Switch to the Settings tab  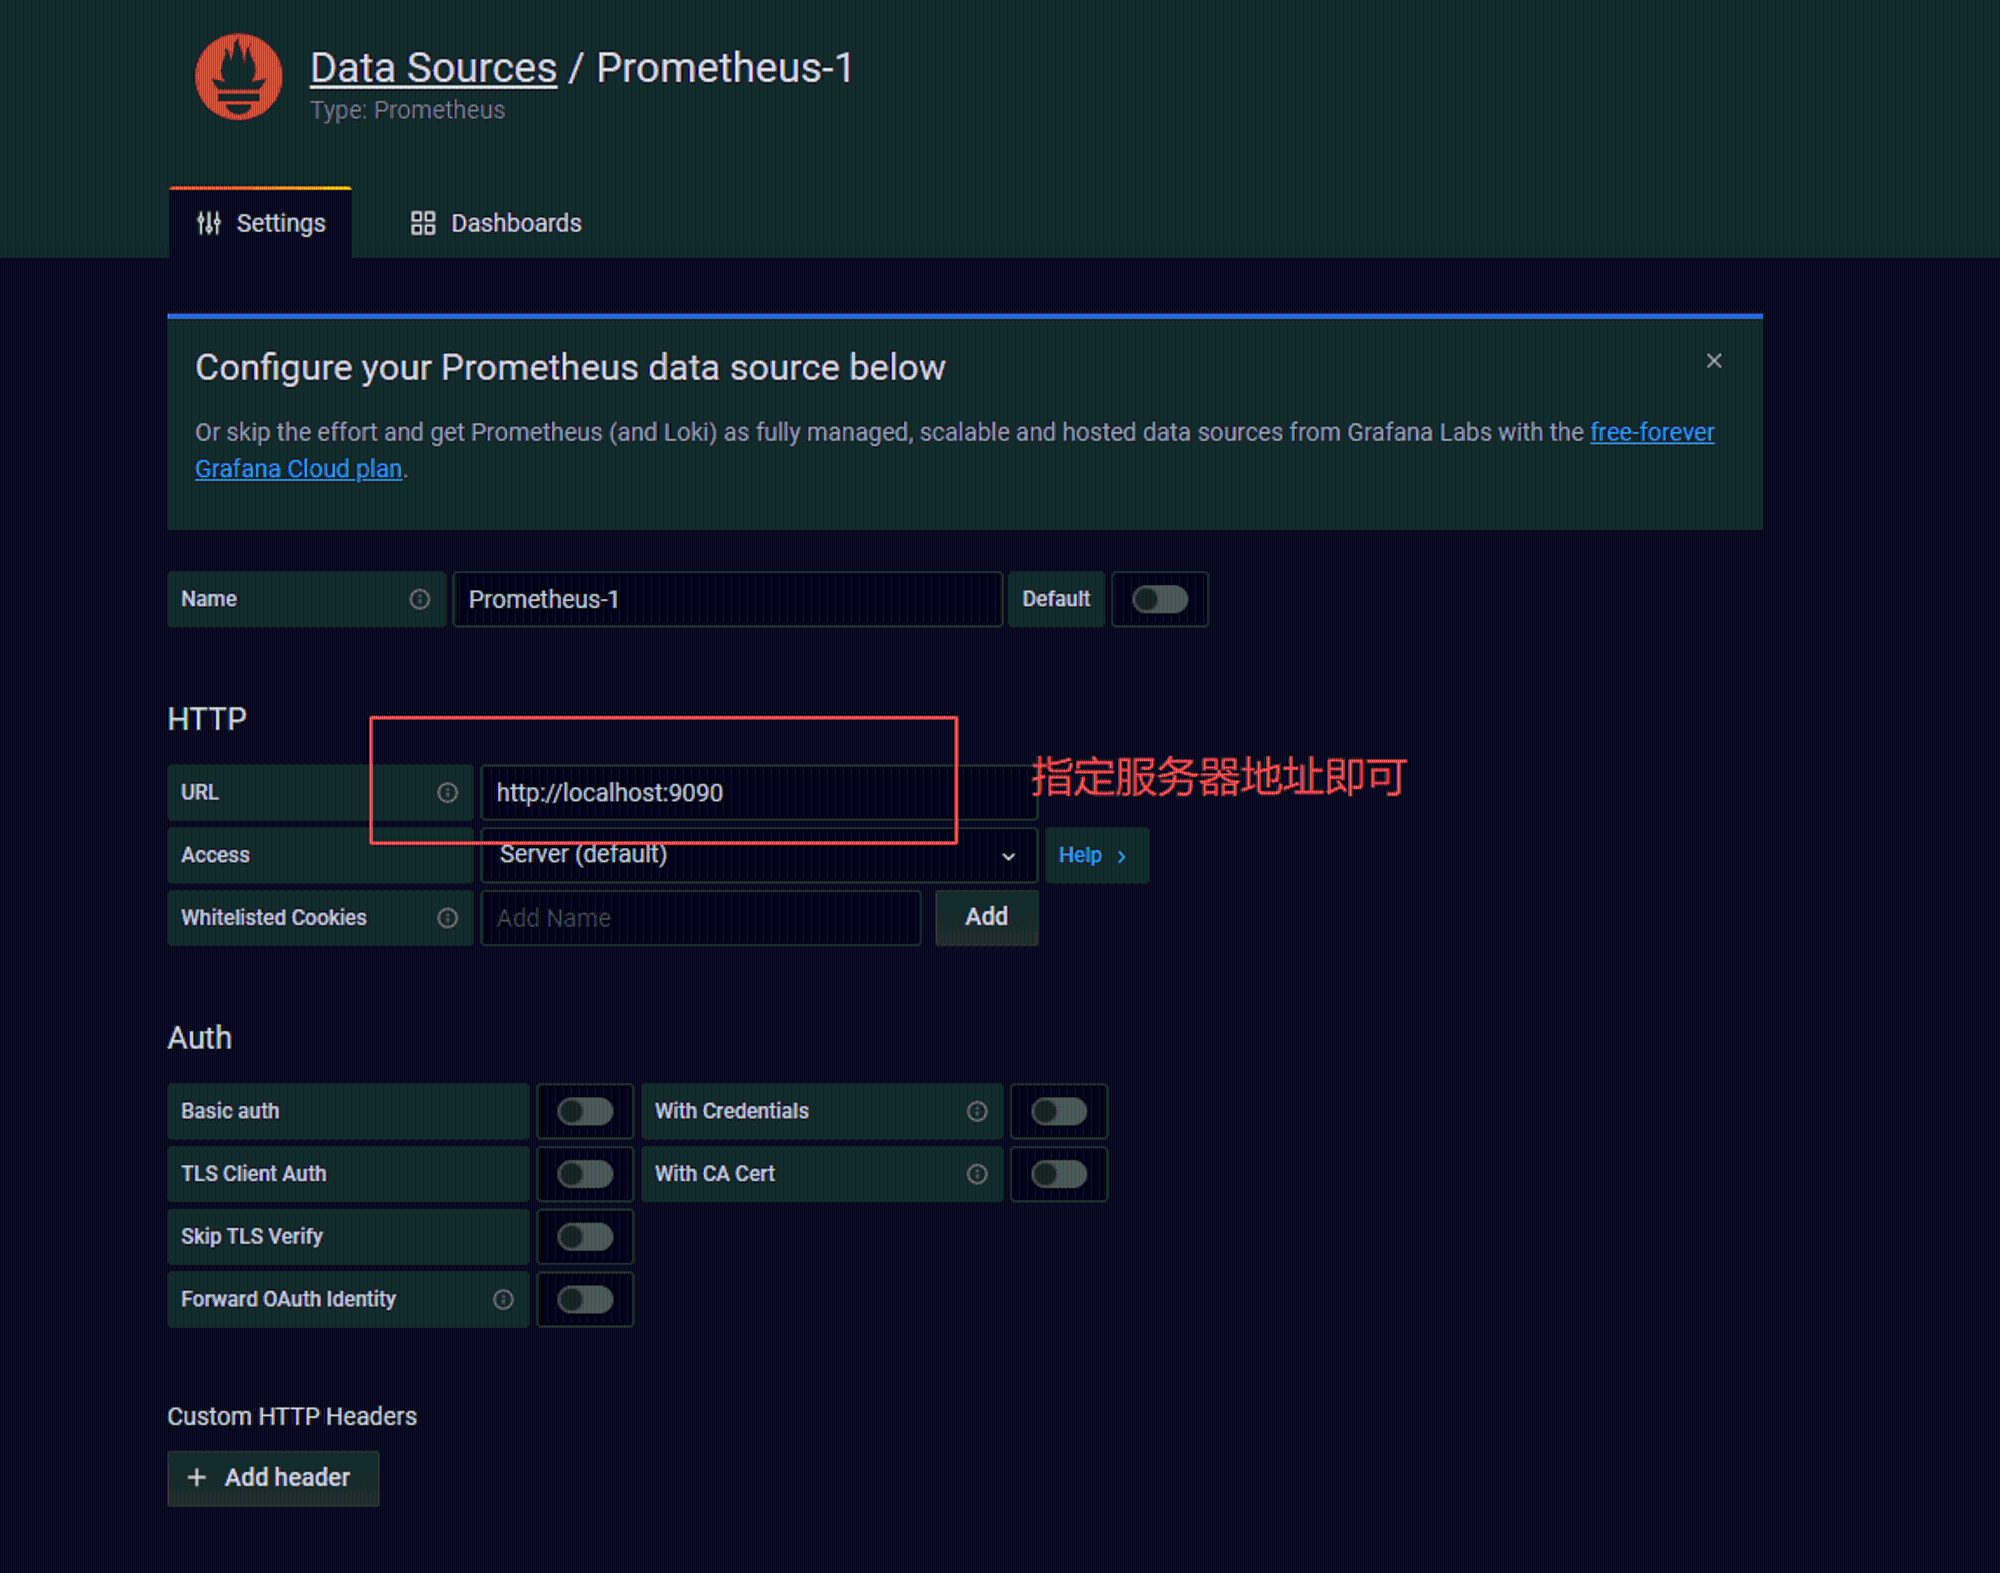pos(261,223)
